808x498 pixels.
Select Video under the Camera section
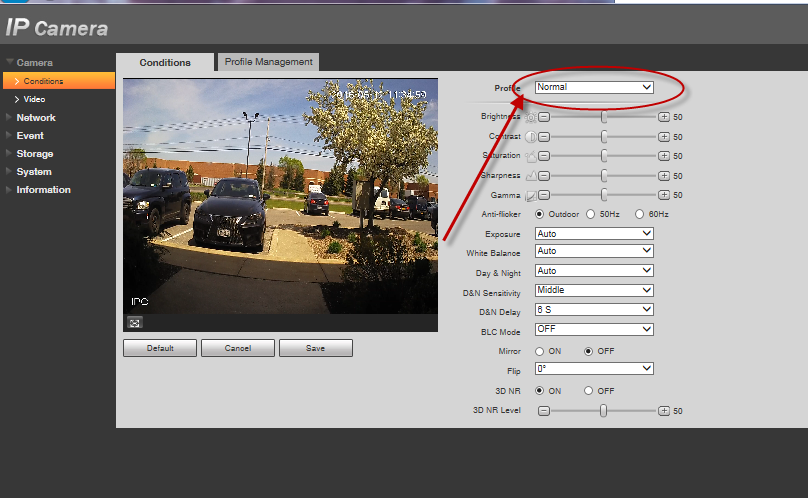click(x=34, y=99)
